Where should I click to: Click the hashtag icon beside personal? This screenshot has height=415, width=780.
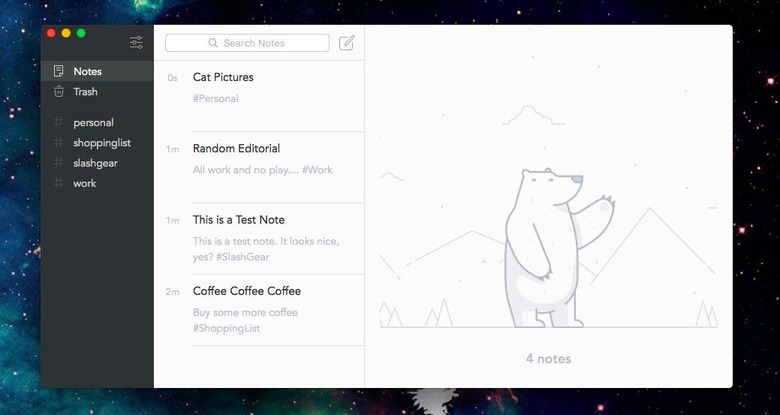tap(59, 122)
